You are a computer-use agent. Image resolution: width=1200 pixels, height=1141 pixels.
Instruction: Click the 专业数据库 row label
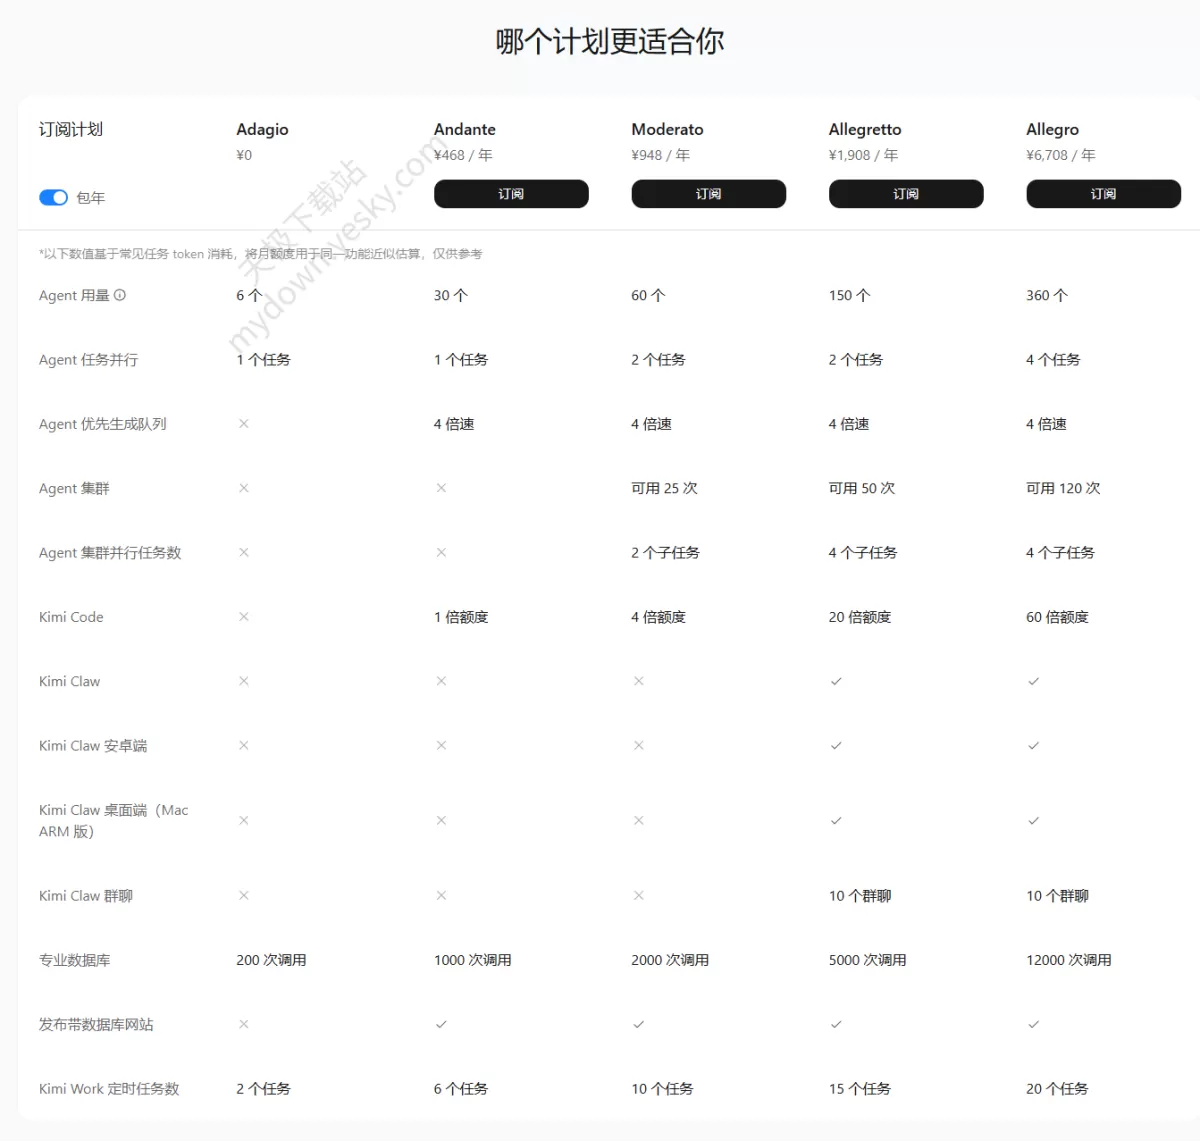(x=75, y=960)
